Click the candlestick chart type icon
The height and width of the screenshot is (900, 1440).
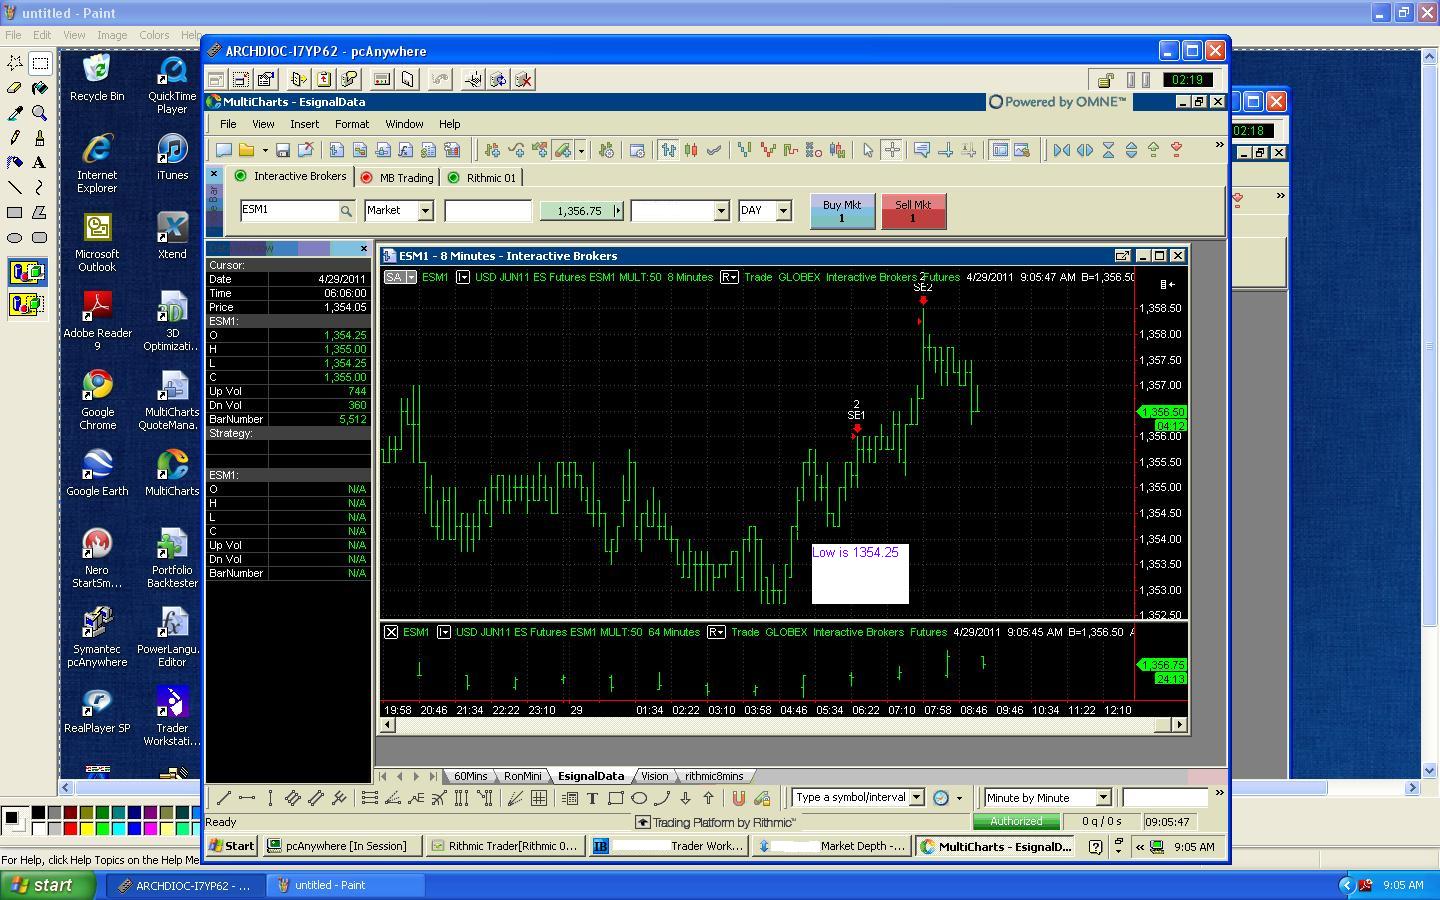click(x=690, y=150)
